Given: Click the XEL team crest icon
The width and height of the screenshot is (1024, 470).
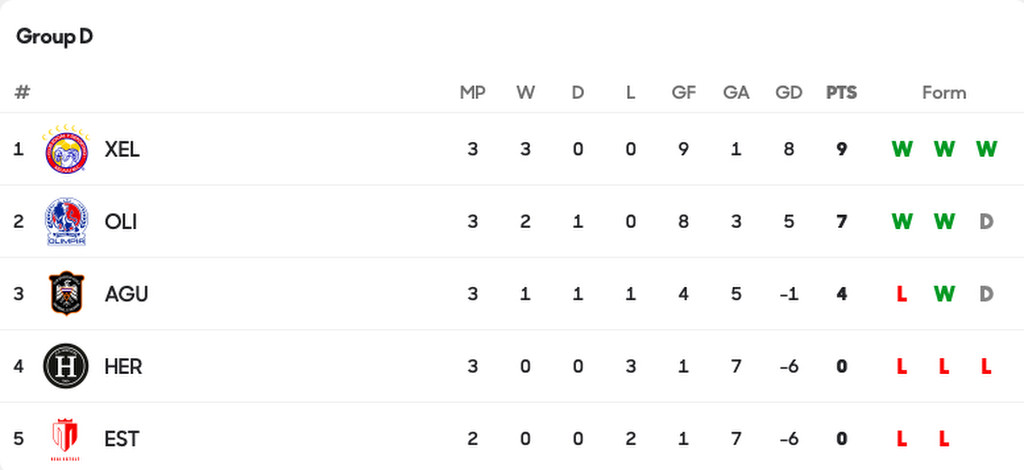Looking at the screenshot, I should click(66, 149).
